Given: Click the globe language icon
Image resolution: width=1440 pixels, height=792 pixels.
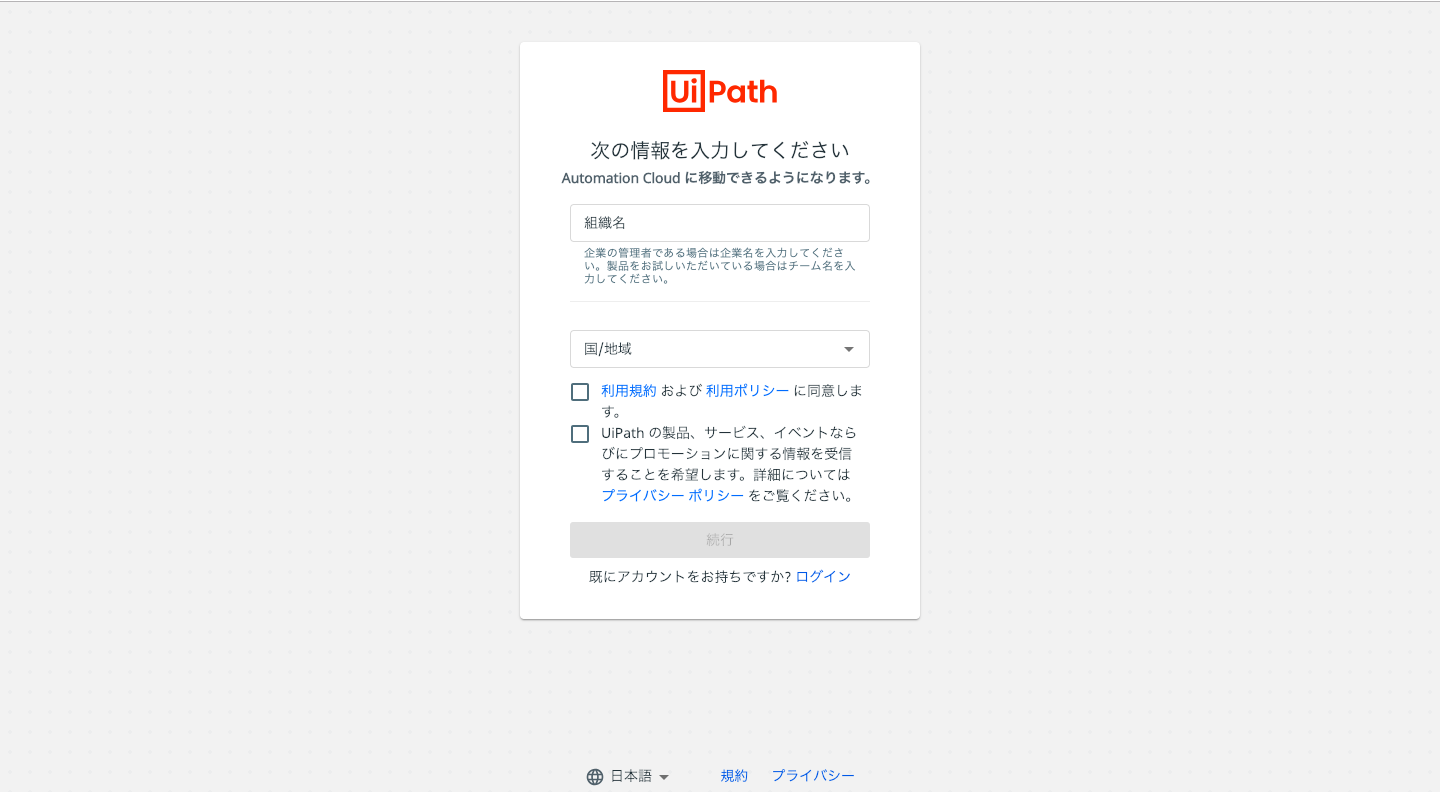Looking at the screenshot, I should click(595, 776).
